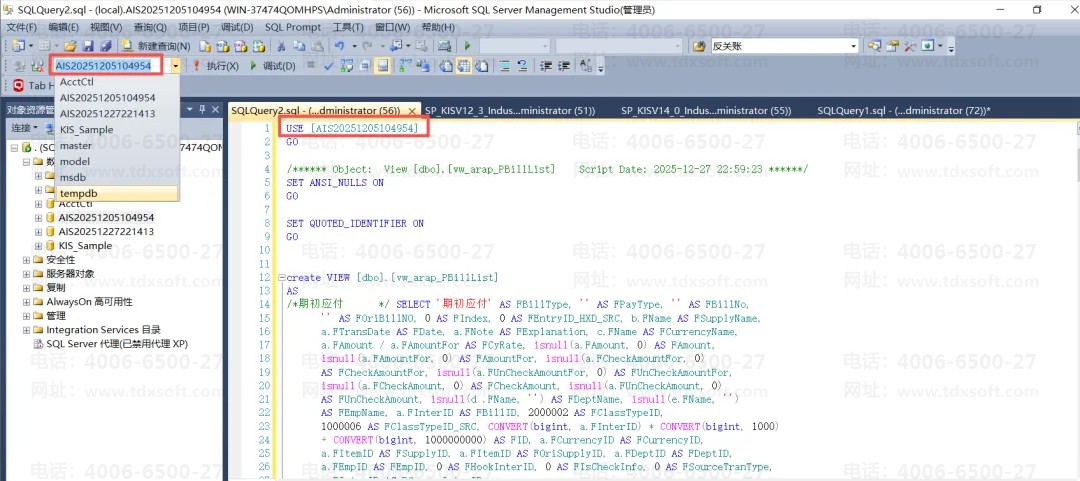Expand the 复制 tree node
Viewport: 1080px width, 481px height.
click(x=26, y=287)
